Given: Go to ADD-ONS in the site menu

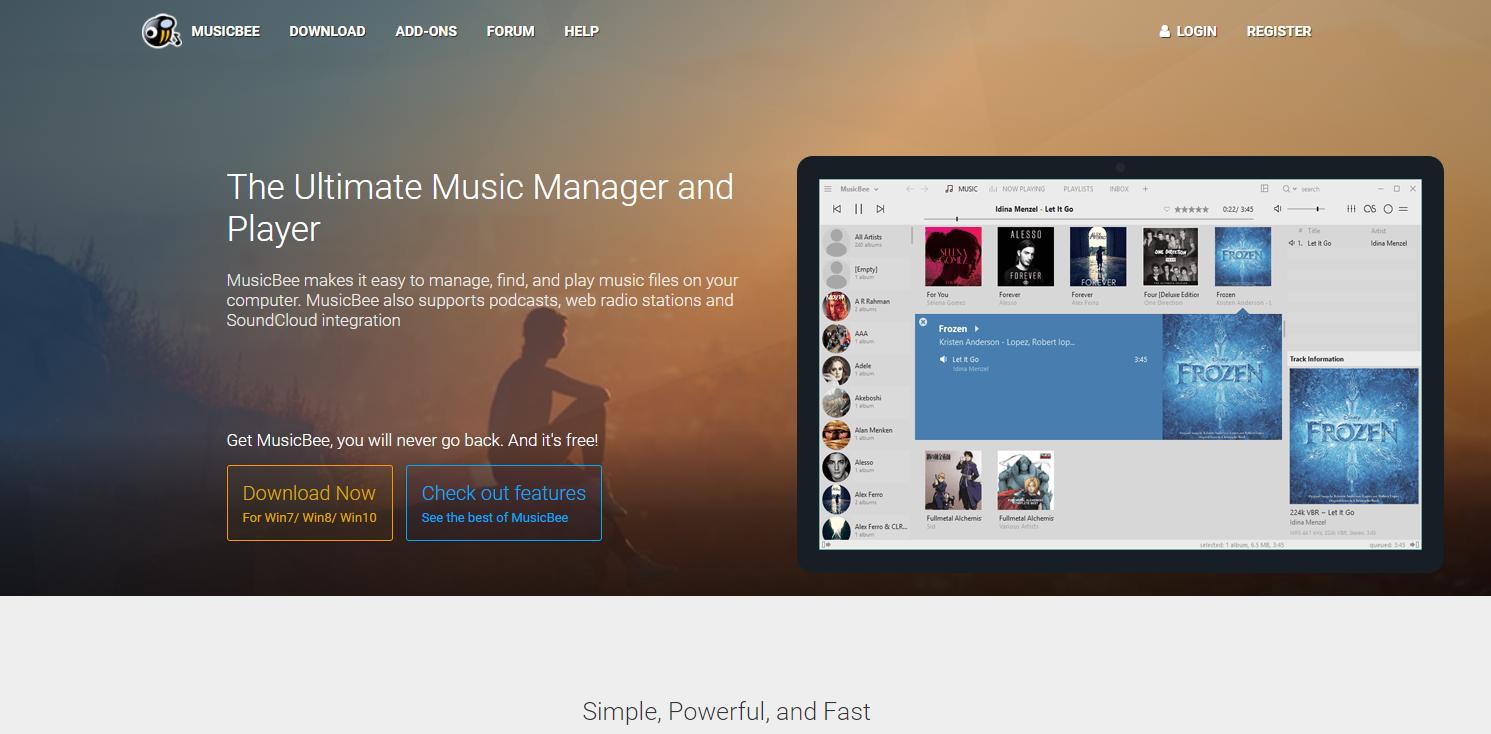Looking at the screenshot, I should 426,31.
